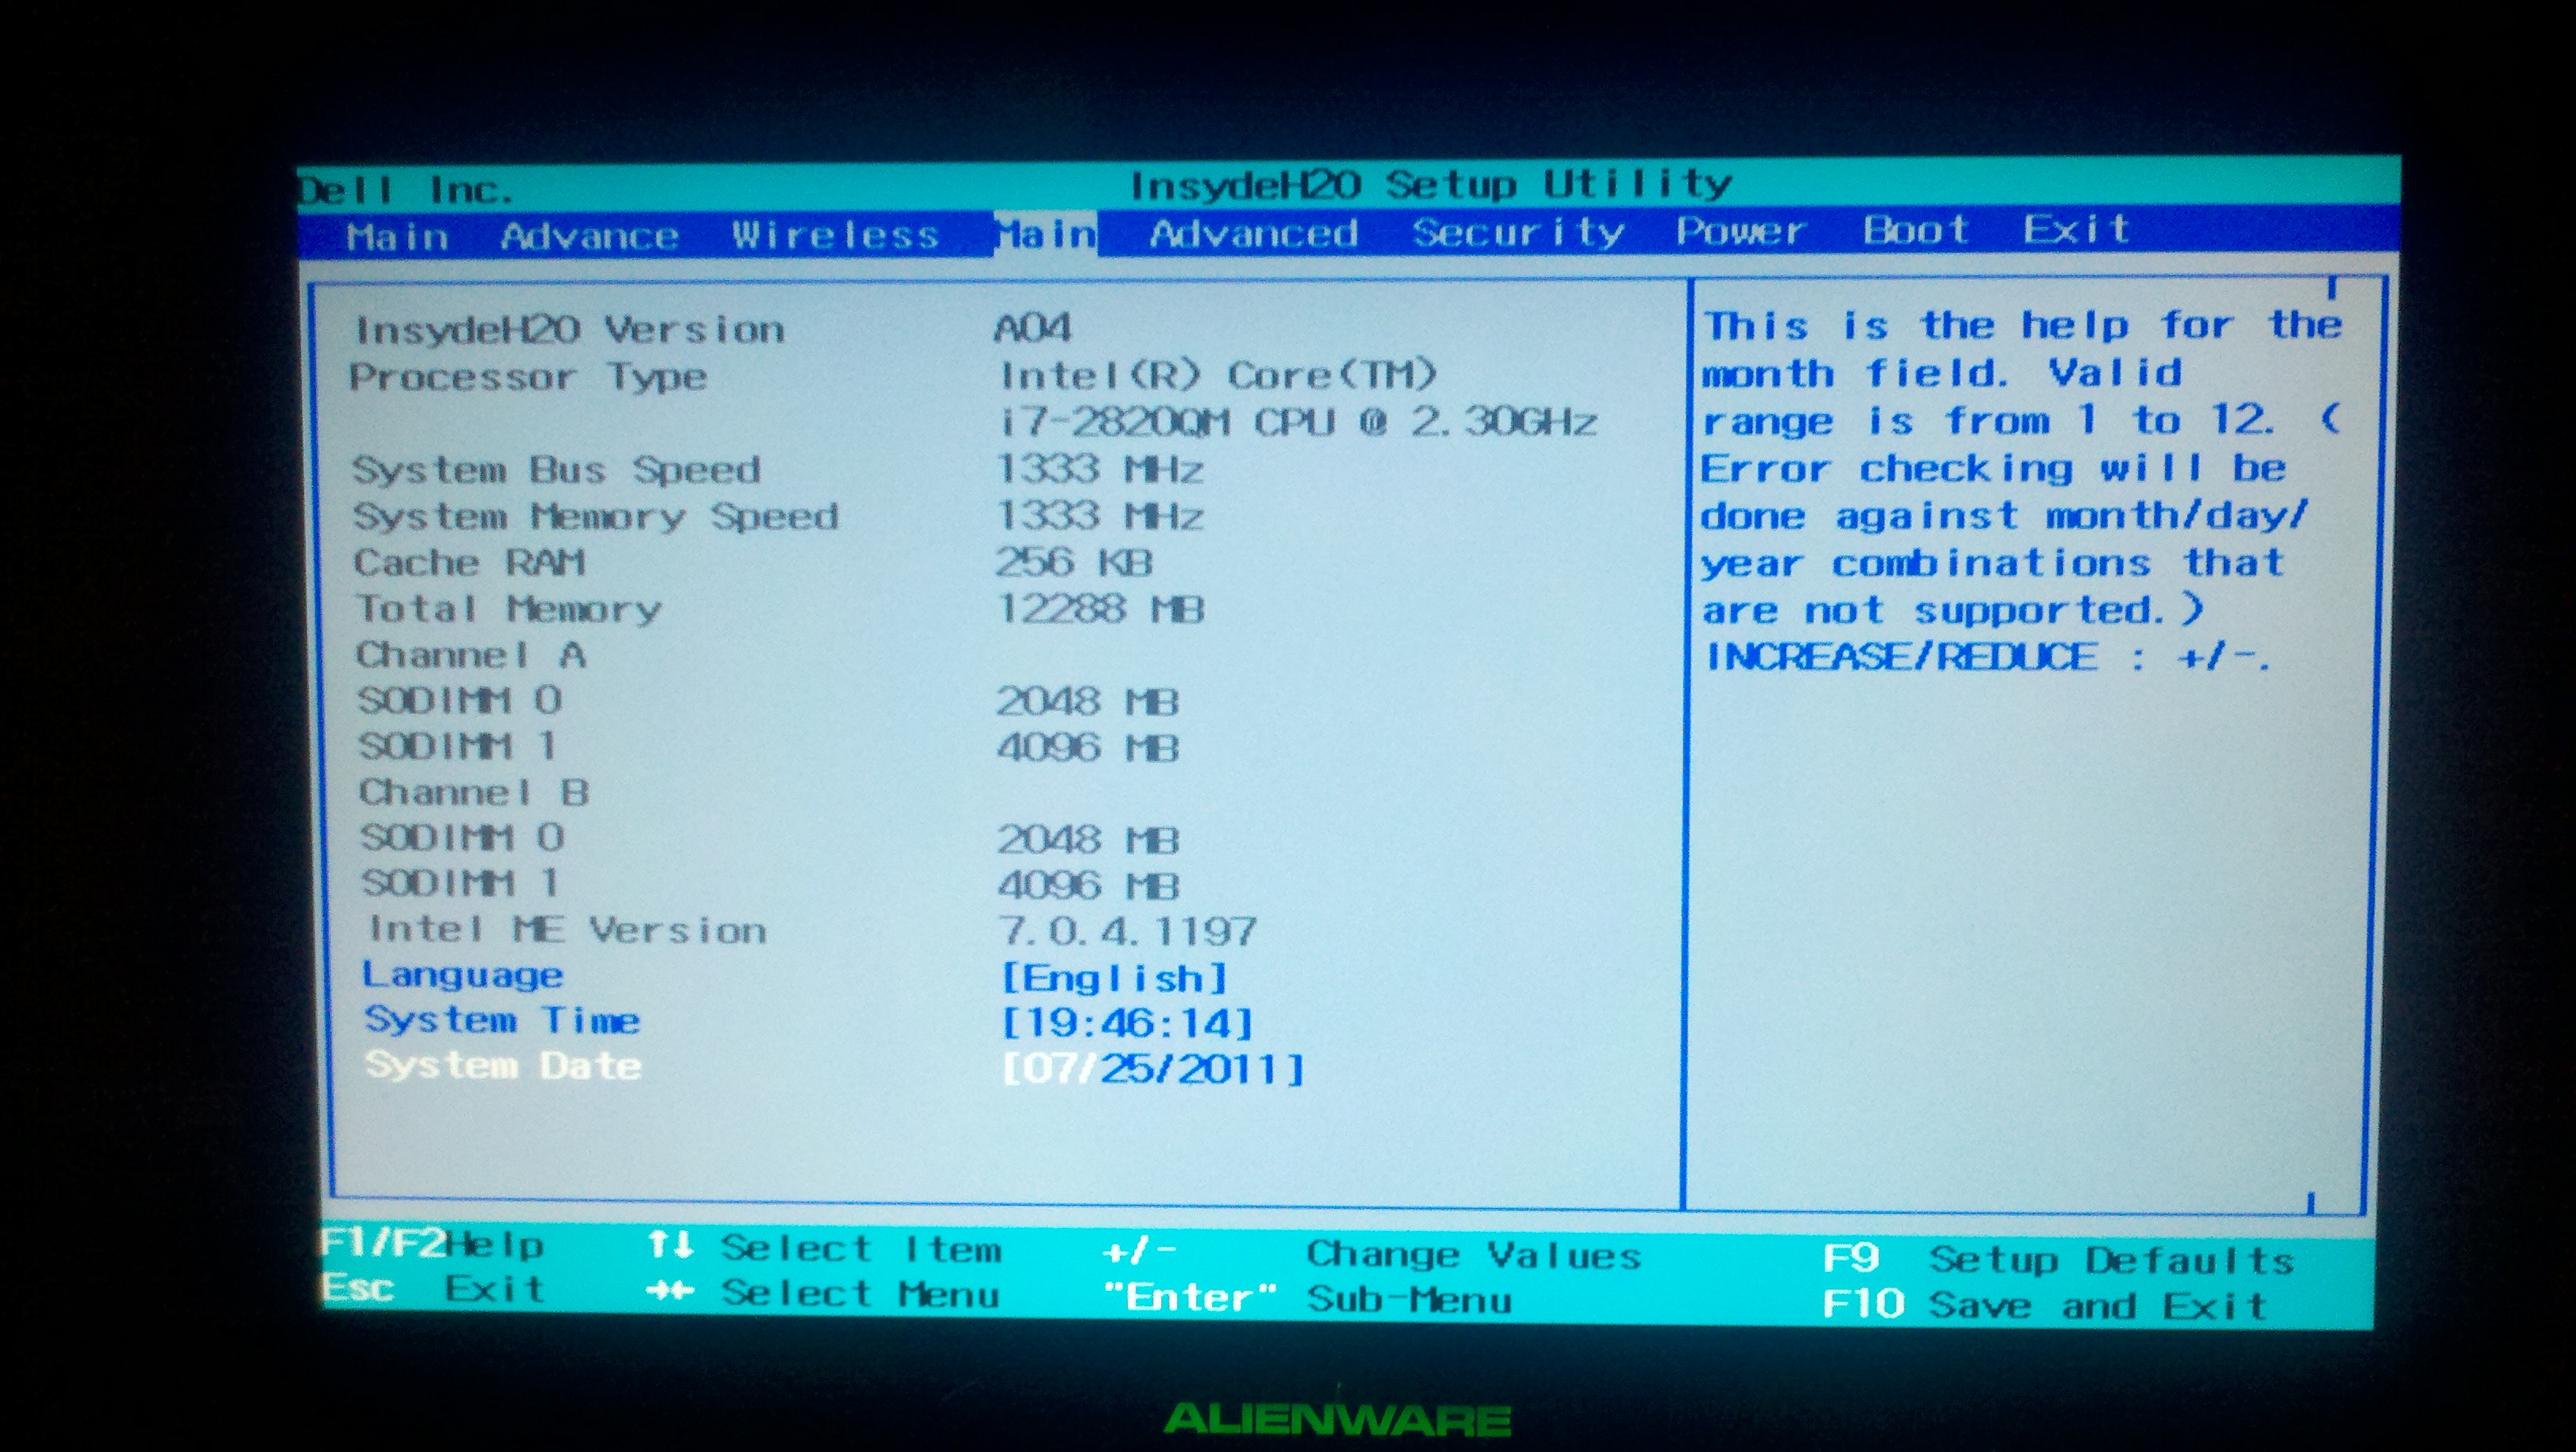Screen dimensions: 2576x1452
Task: Click the +/- Change Values hint
Action: 1372,1254
